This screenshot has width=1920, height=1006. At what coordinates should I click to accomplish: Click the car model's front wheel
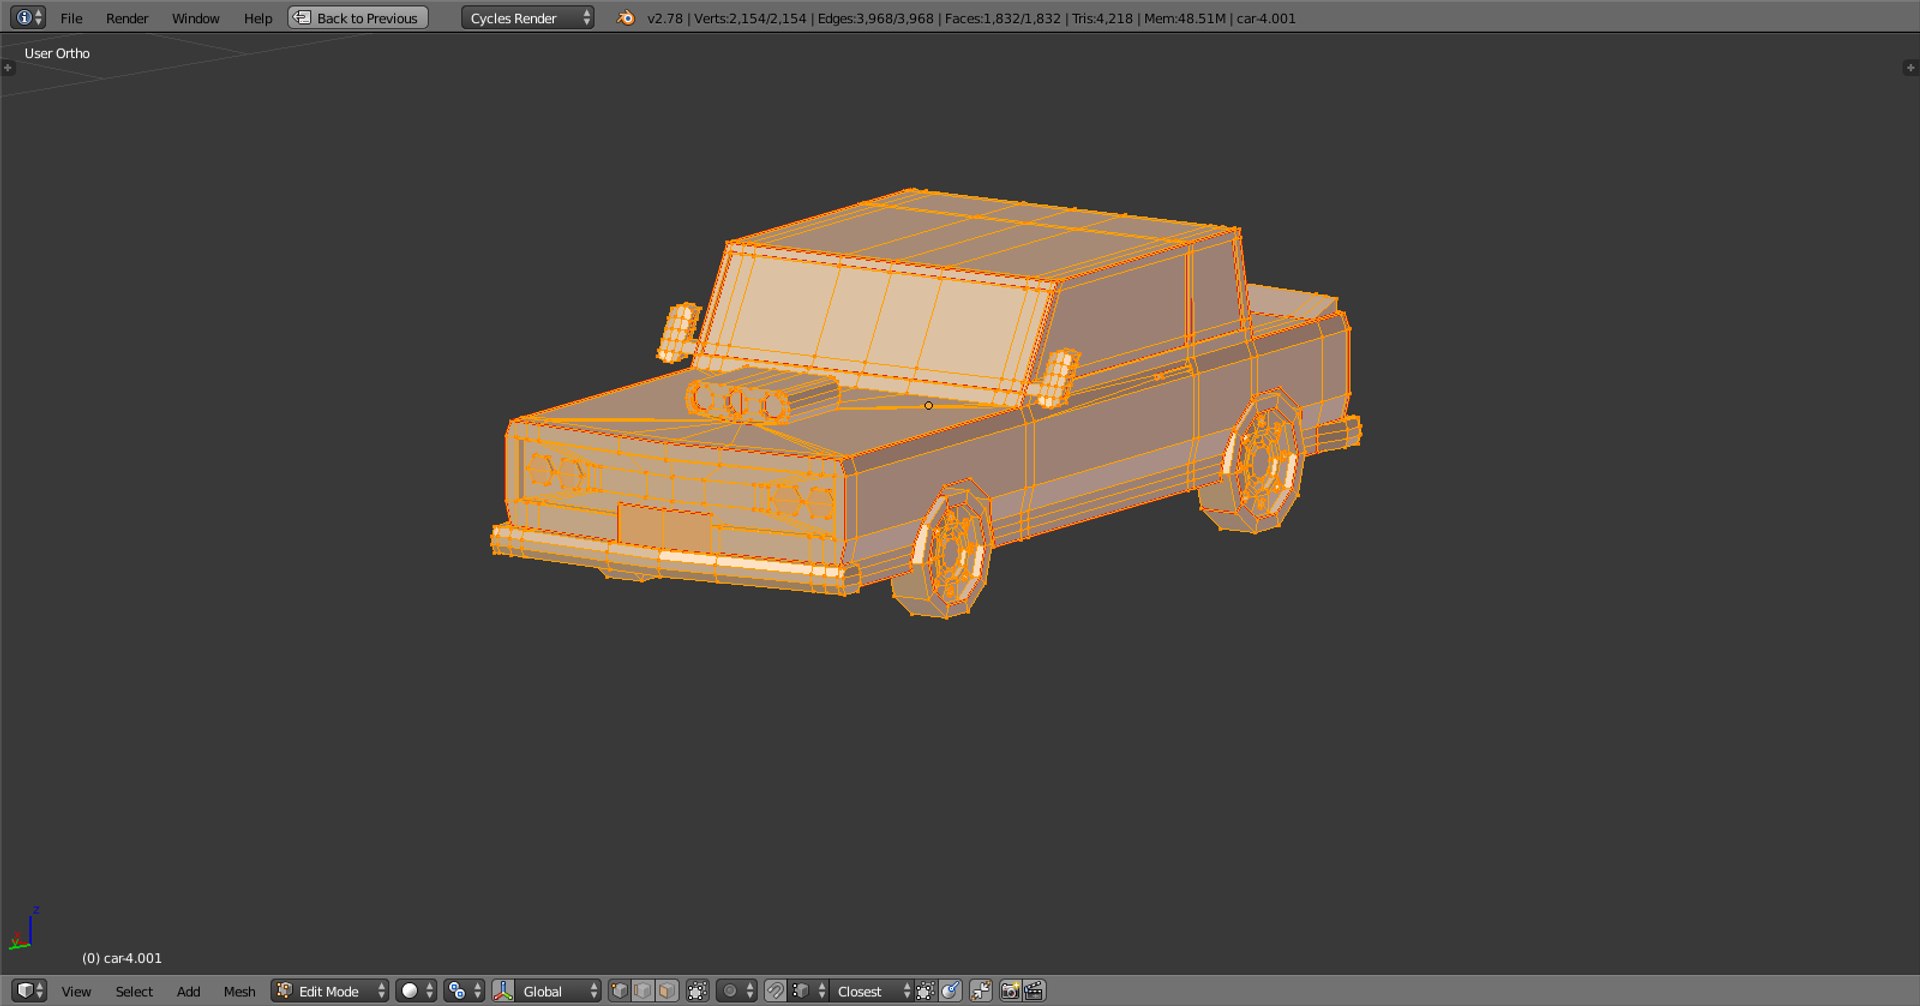tap(945, 550)
